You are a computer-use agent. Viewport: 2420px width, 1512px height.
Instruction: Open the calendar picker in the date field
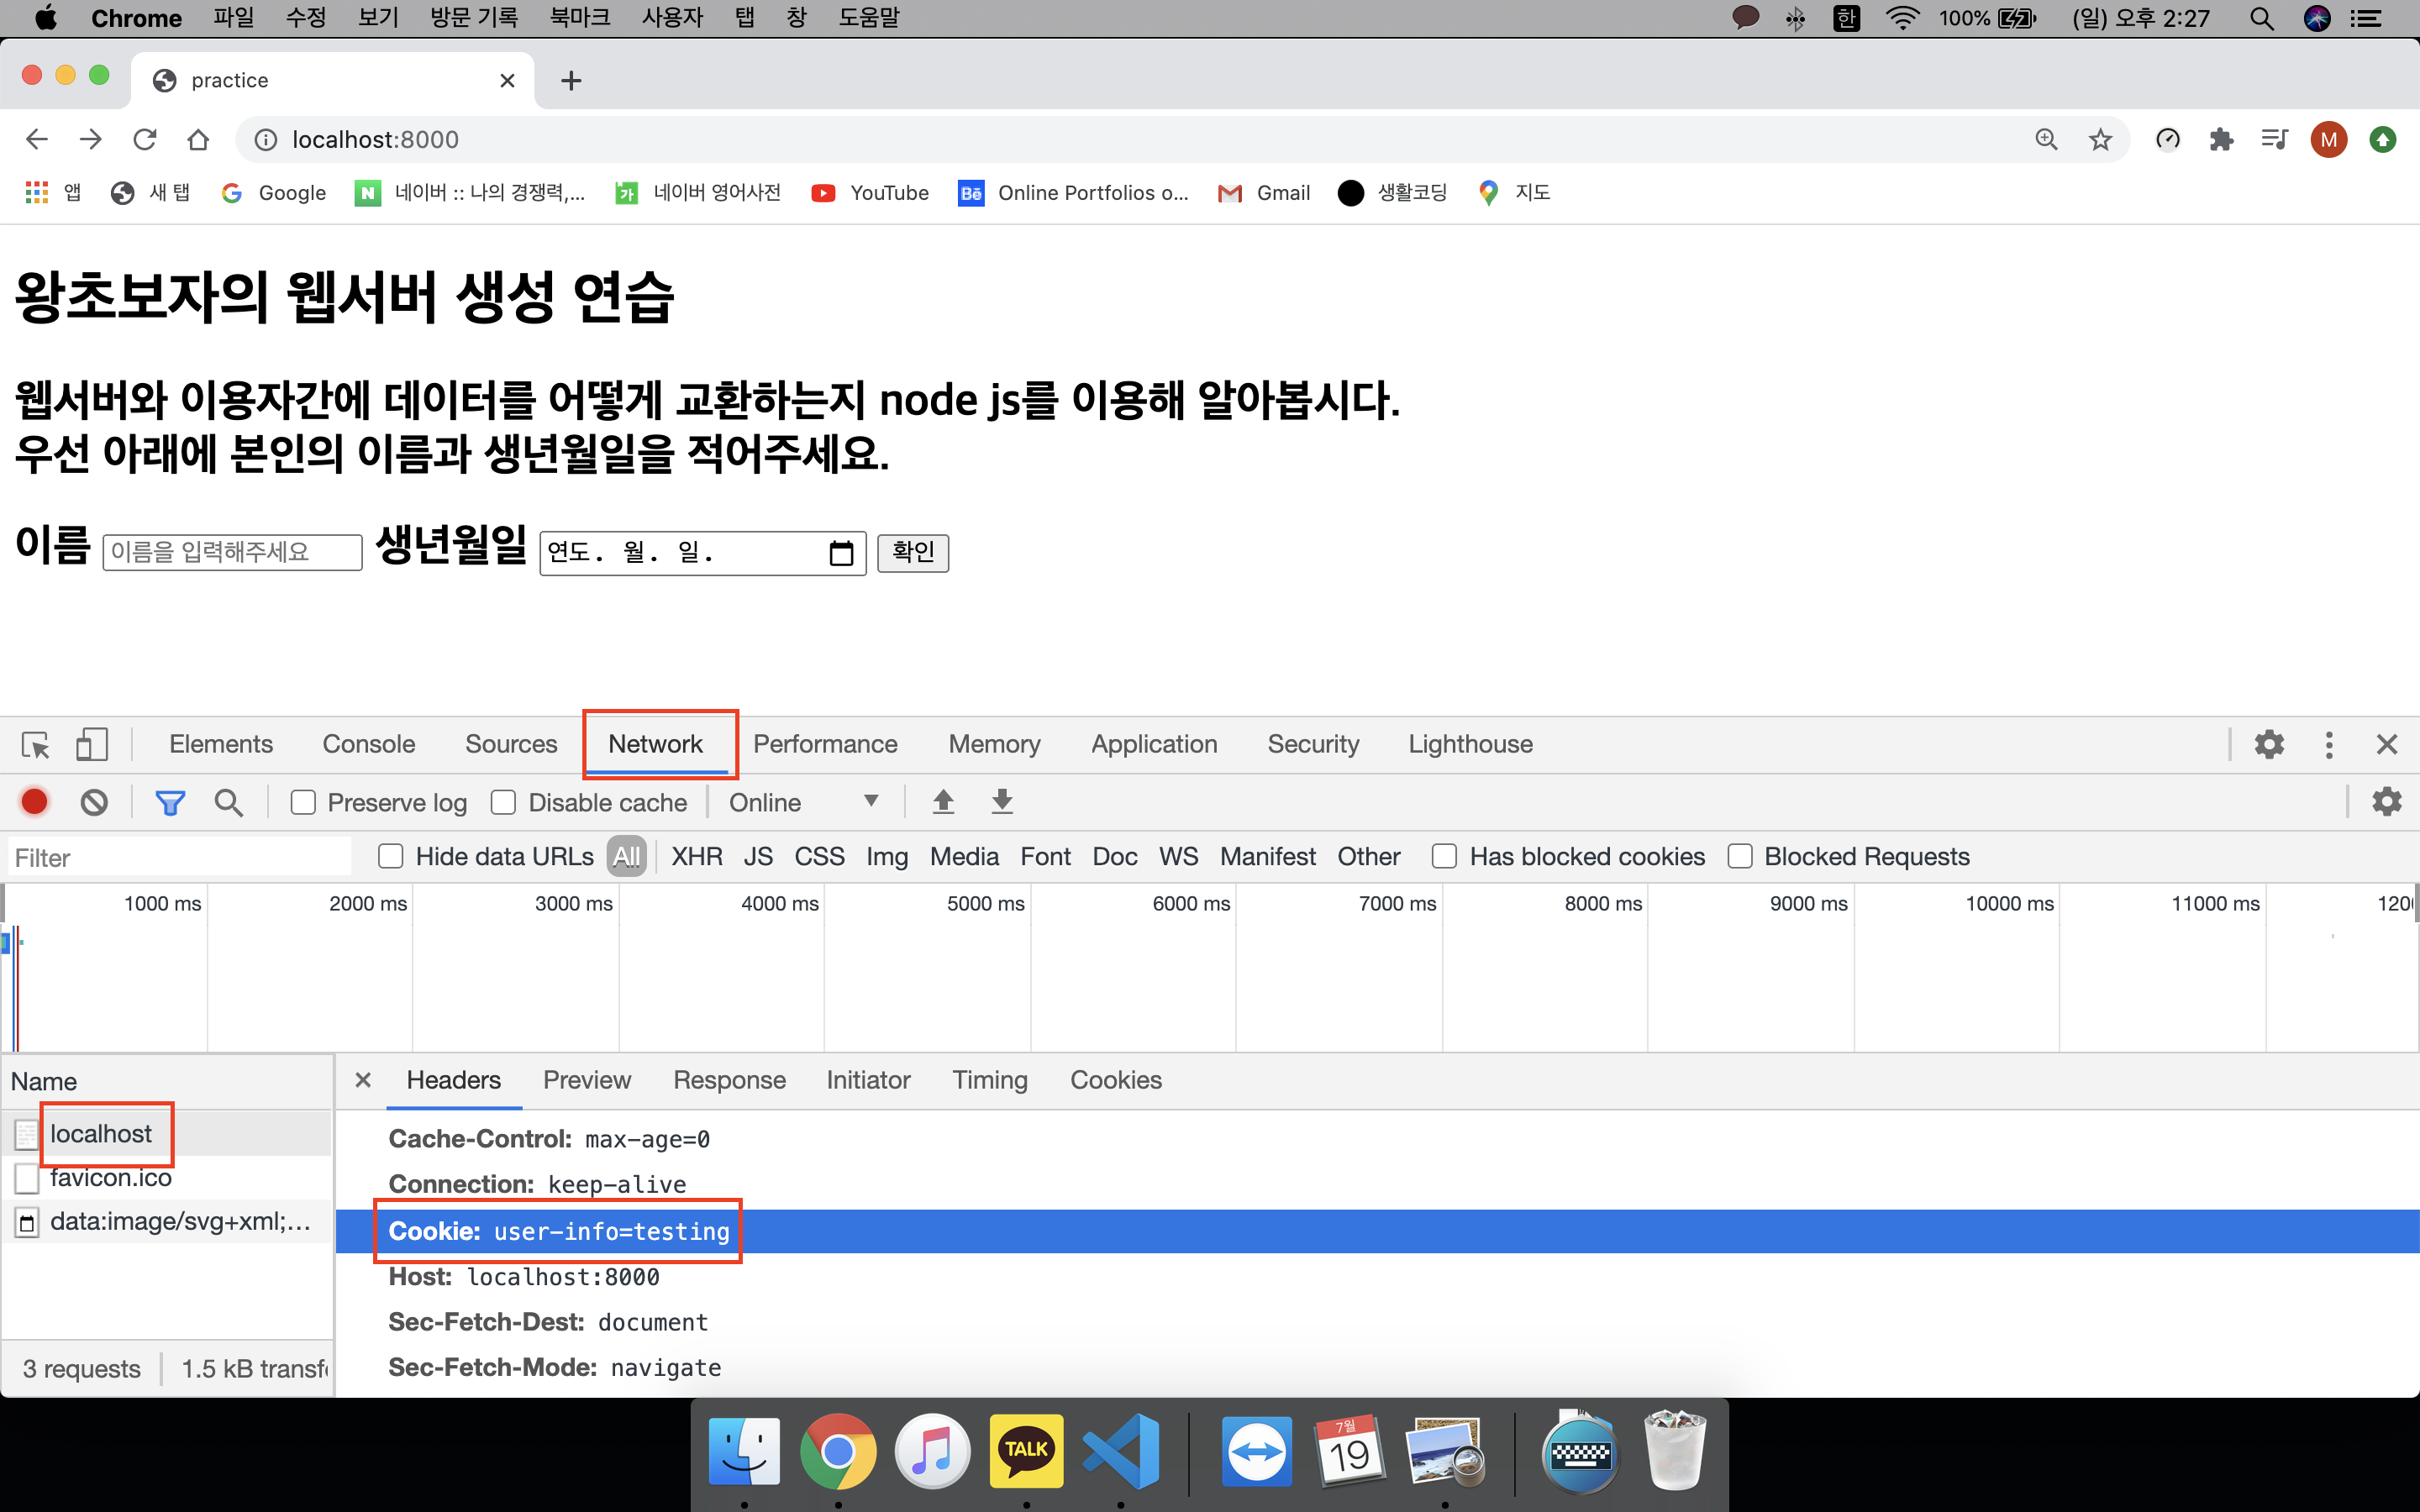pos(841,553)
